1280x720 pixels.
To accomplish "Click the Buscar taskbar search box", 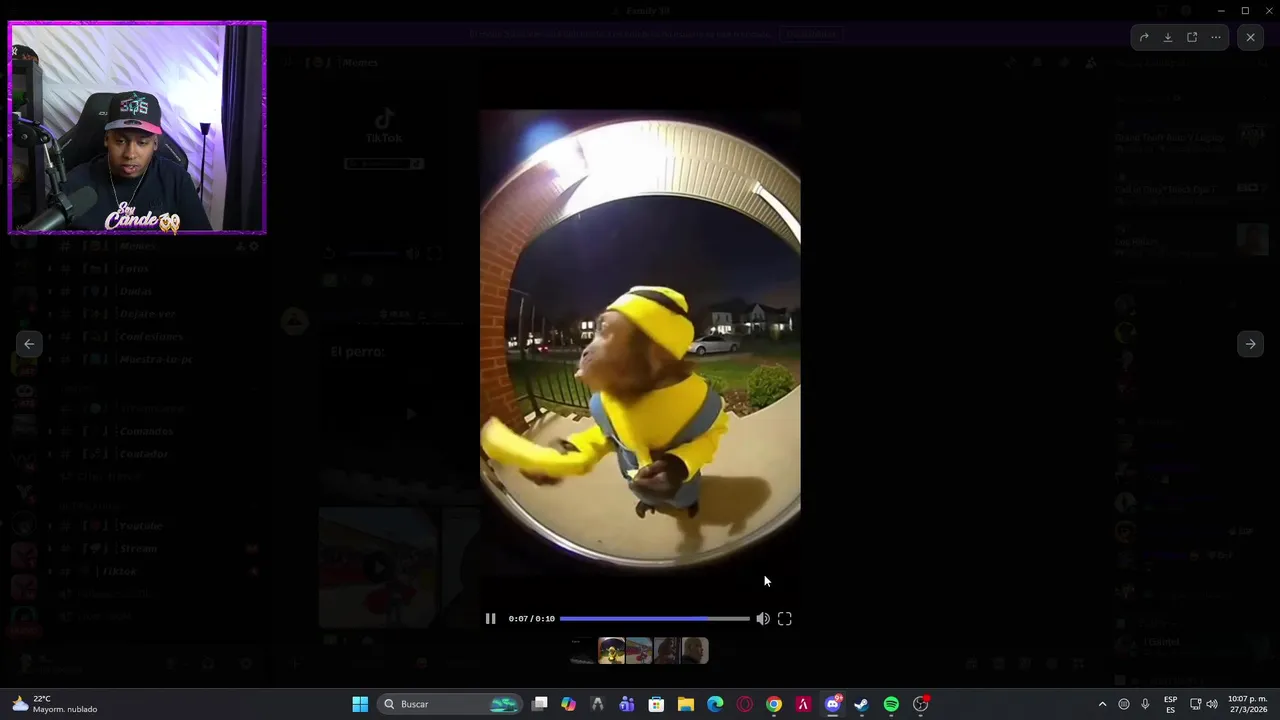I will point(450,704).
